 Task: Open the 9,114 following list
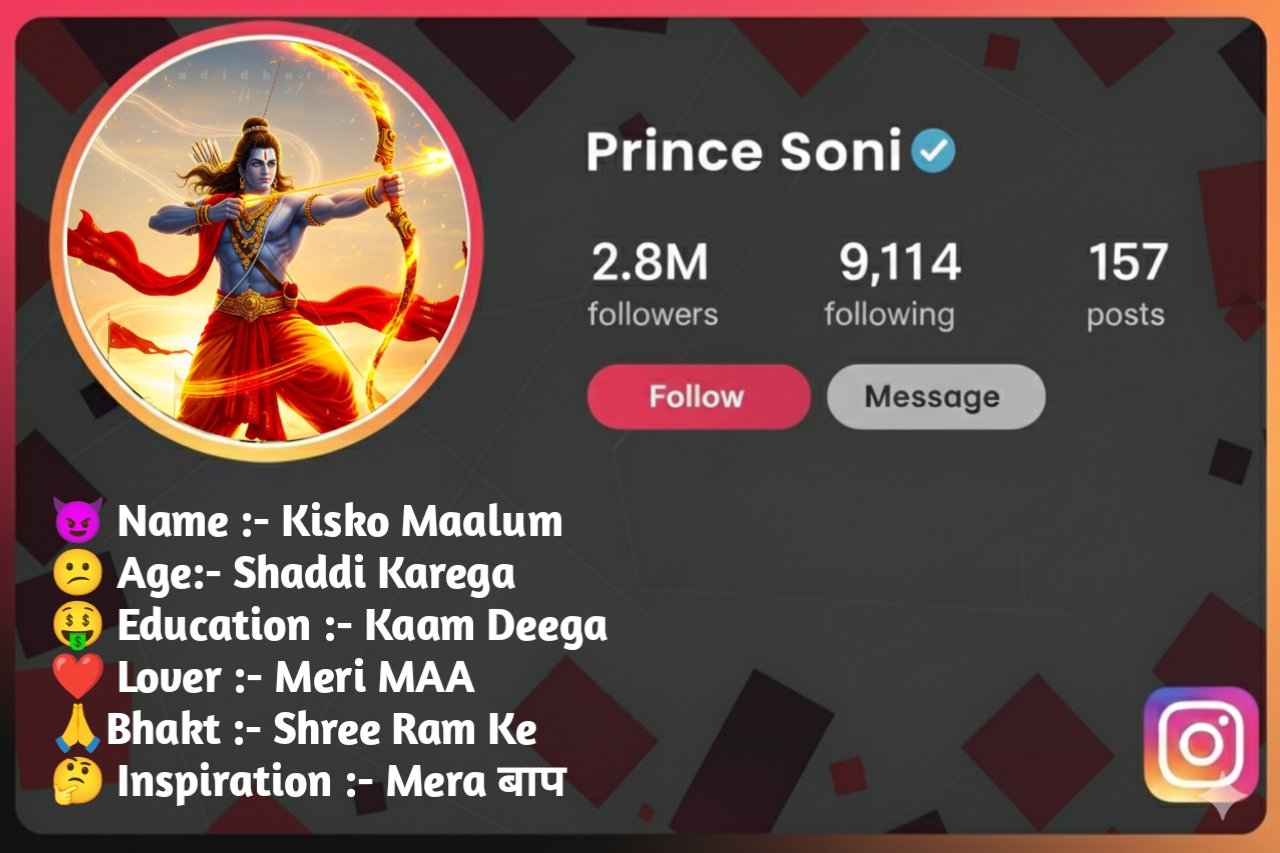[x=890, y=284]
